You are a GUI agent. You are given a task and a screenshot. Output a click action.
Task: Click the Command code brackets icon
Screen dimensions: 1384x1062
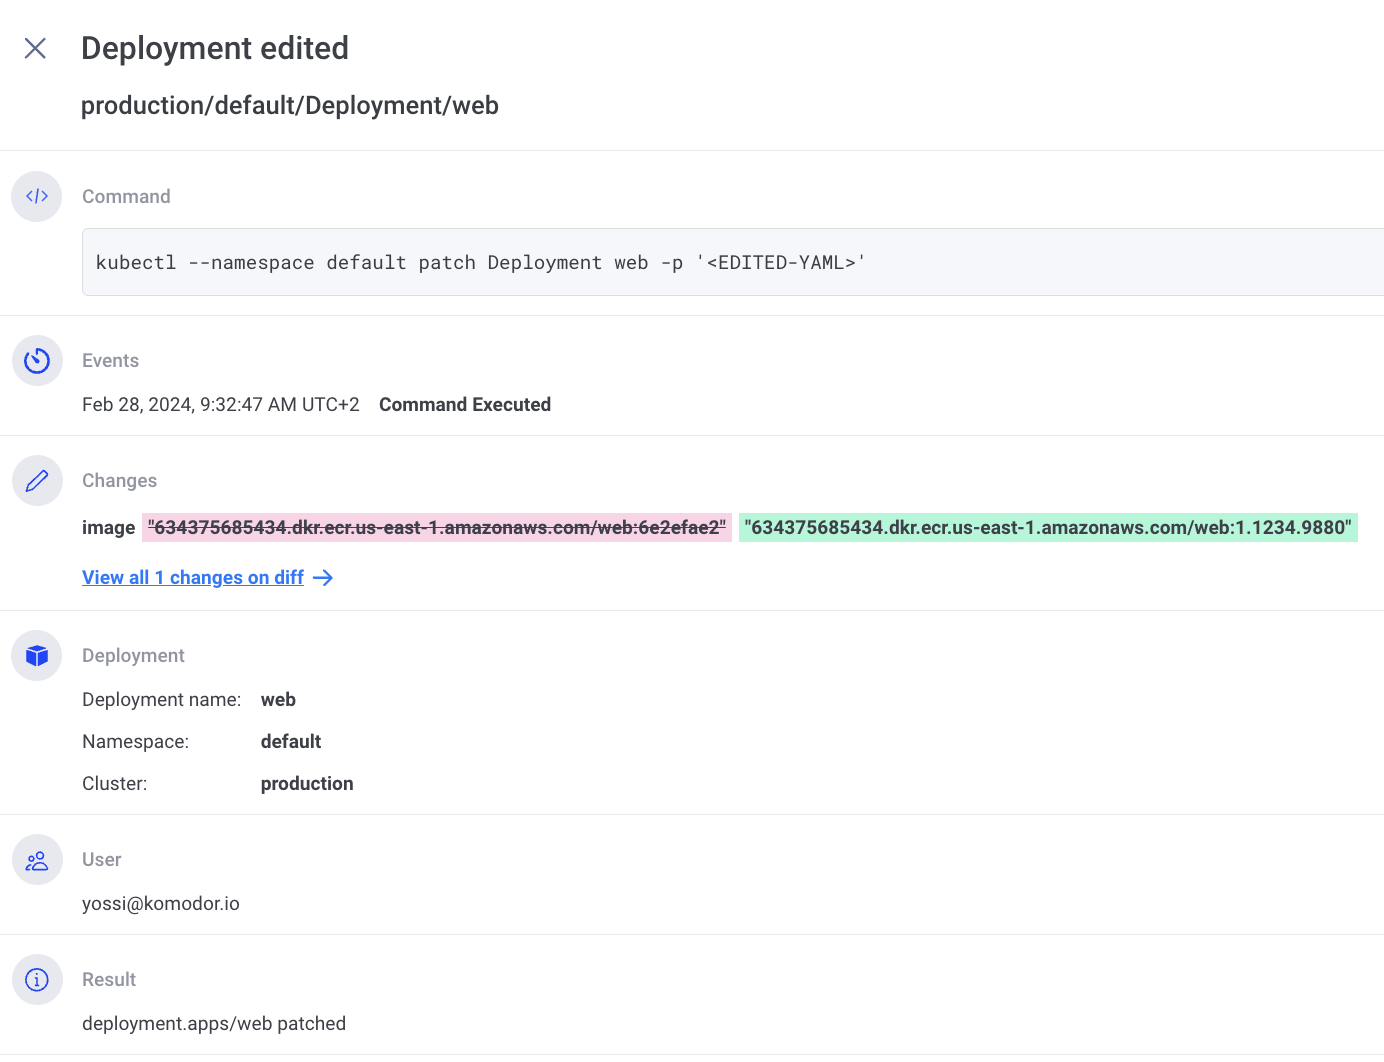click(37, 196)
